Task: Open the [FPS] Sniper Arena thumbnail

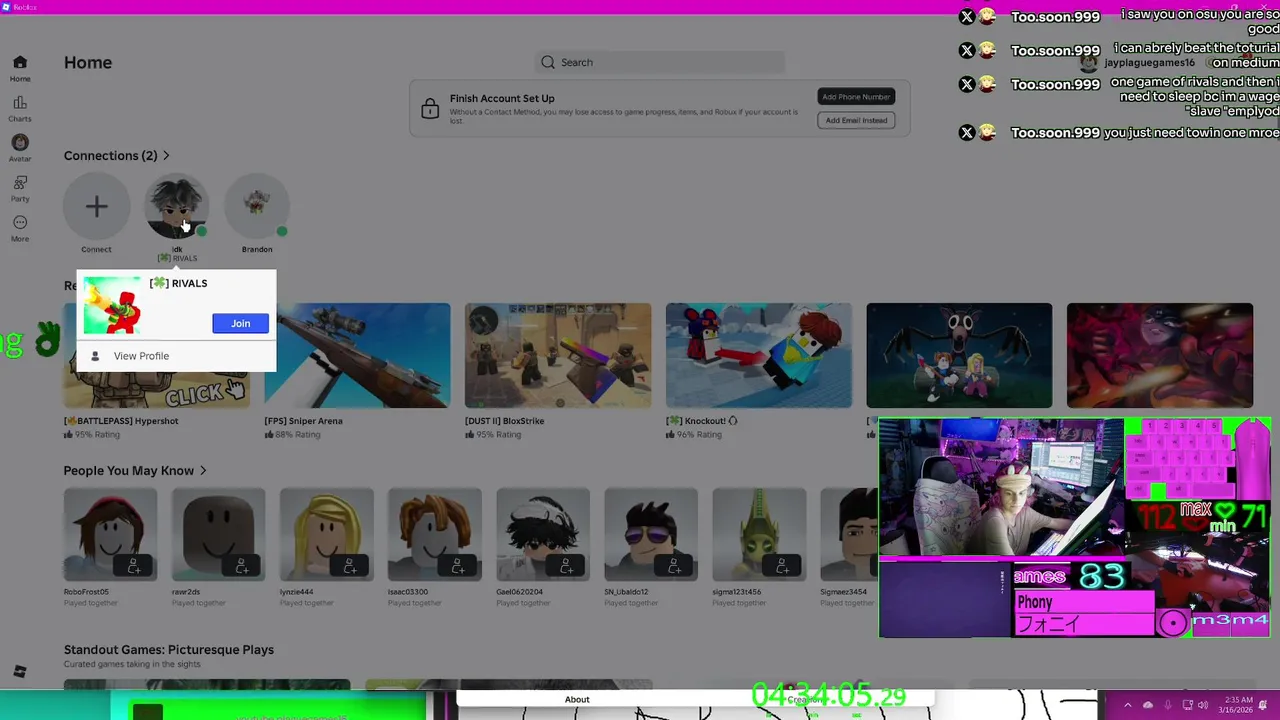Action: [357, 356]
